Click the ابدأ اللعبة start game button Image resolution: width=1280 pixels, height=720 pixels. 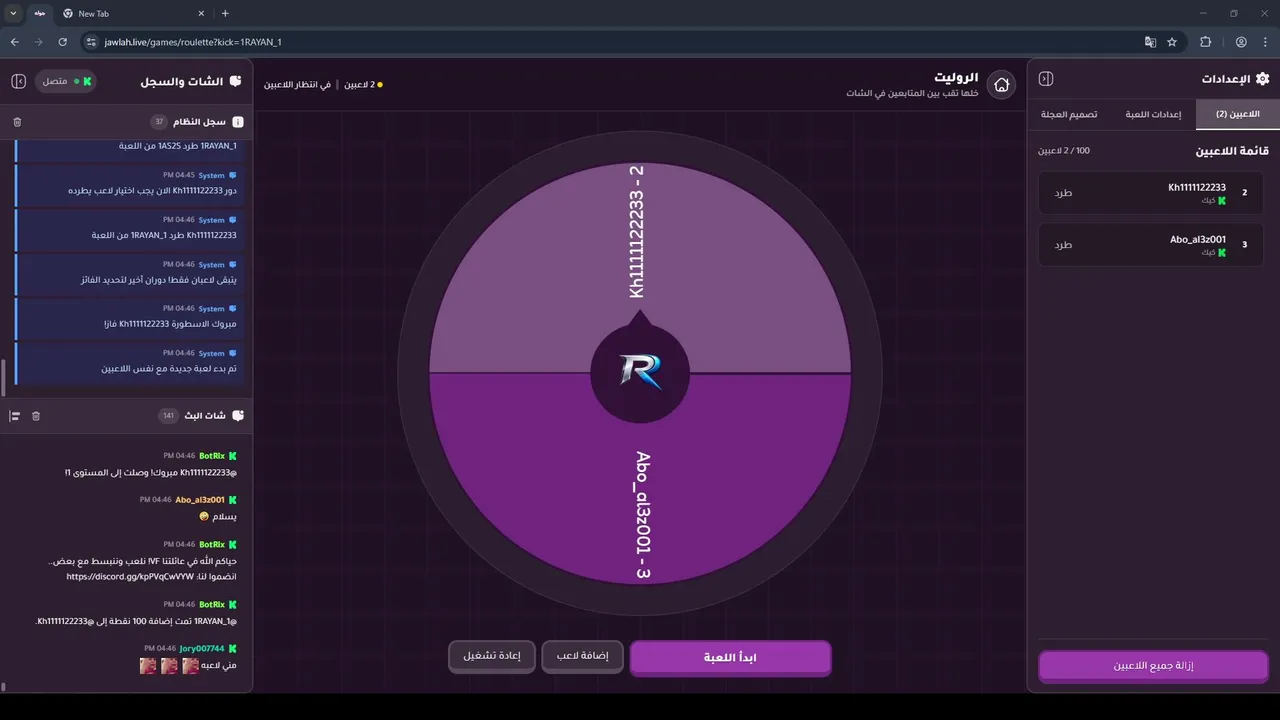tap(731, 658)
